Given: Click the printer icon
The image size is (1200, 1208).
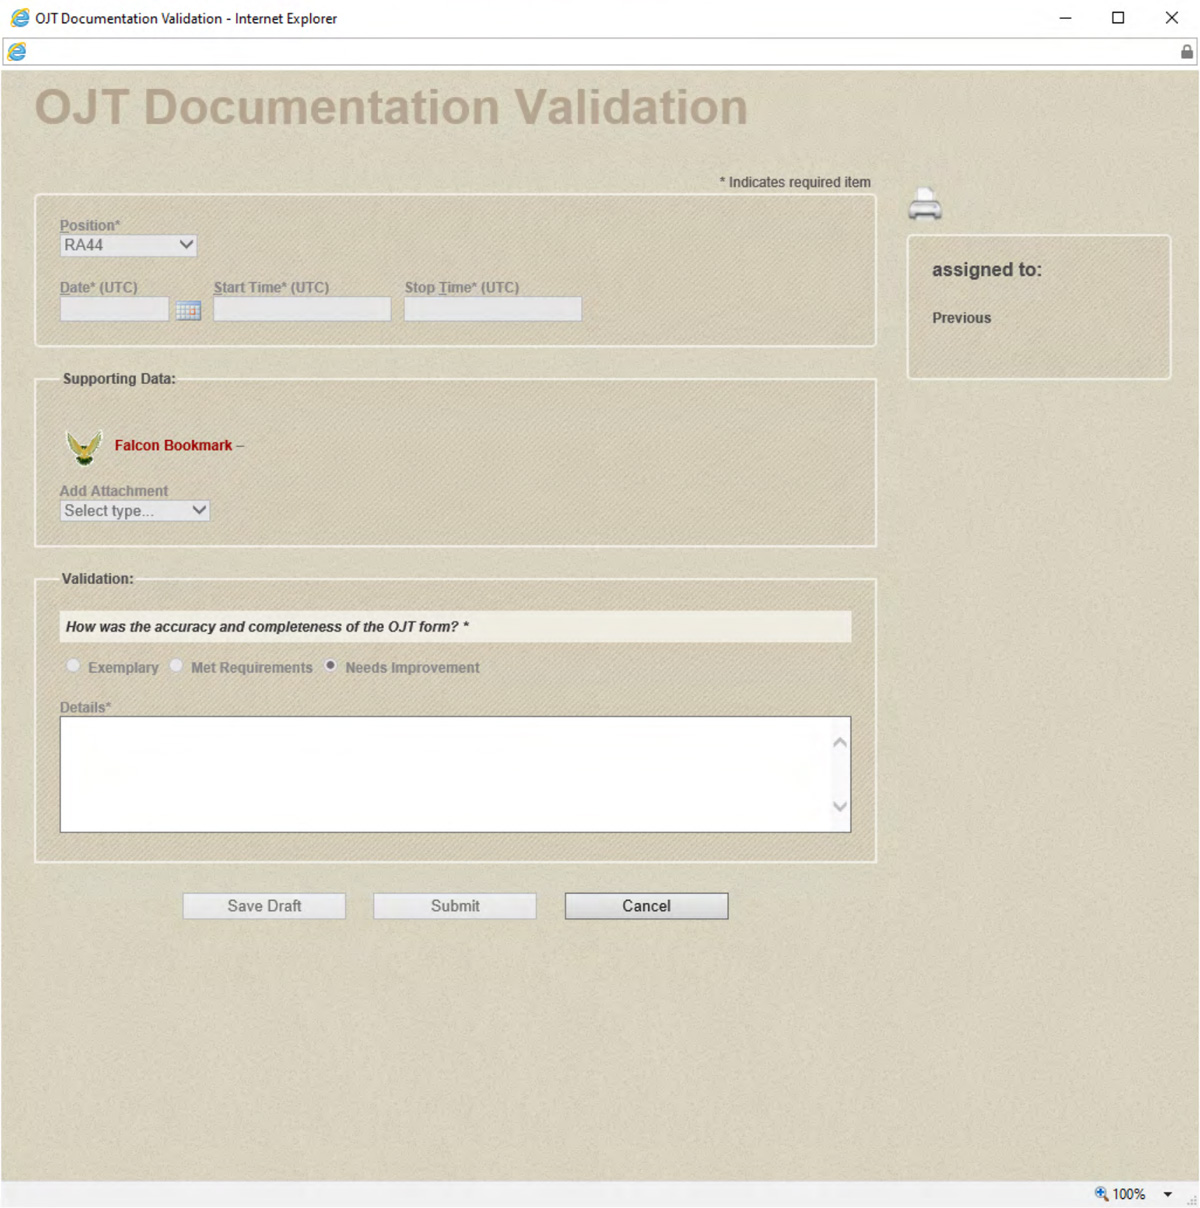Looking at the screenshot, I should (x=925, y=205).
